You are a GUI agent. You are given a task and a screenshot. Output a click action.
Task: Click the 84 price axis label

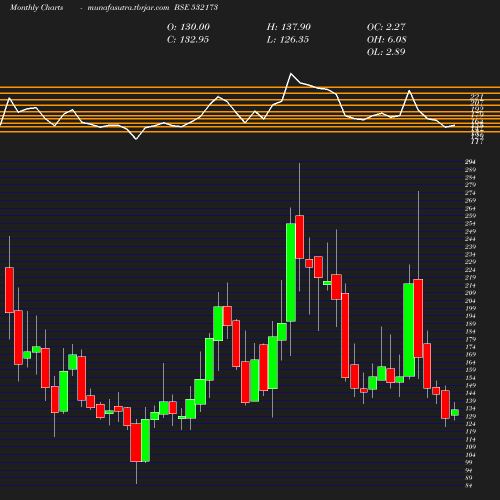coord(469,486)
